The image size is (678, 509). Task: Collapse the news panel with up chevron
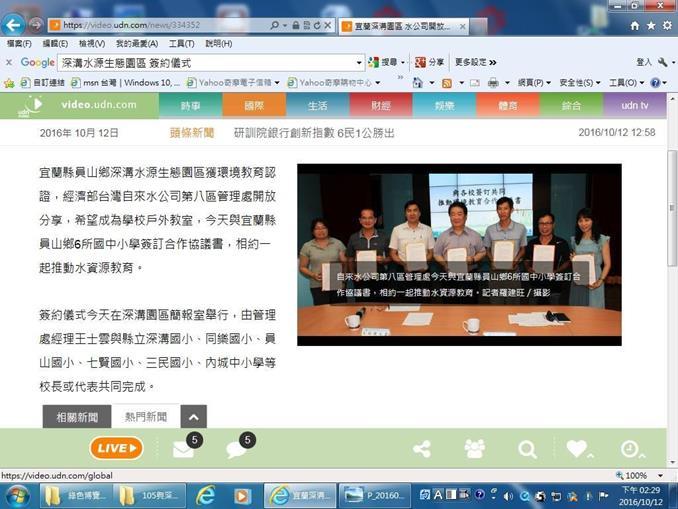pyautogui.click(x=193, y=417)
